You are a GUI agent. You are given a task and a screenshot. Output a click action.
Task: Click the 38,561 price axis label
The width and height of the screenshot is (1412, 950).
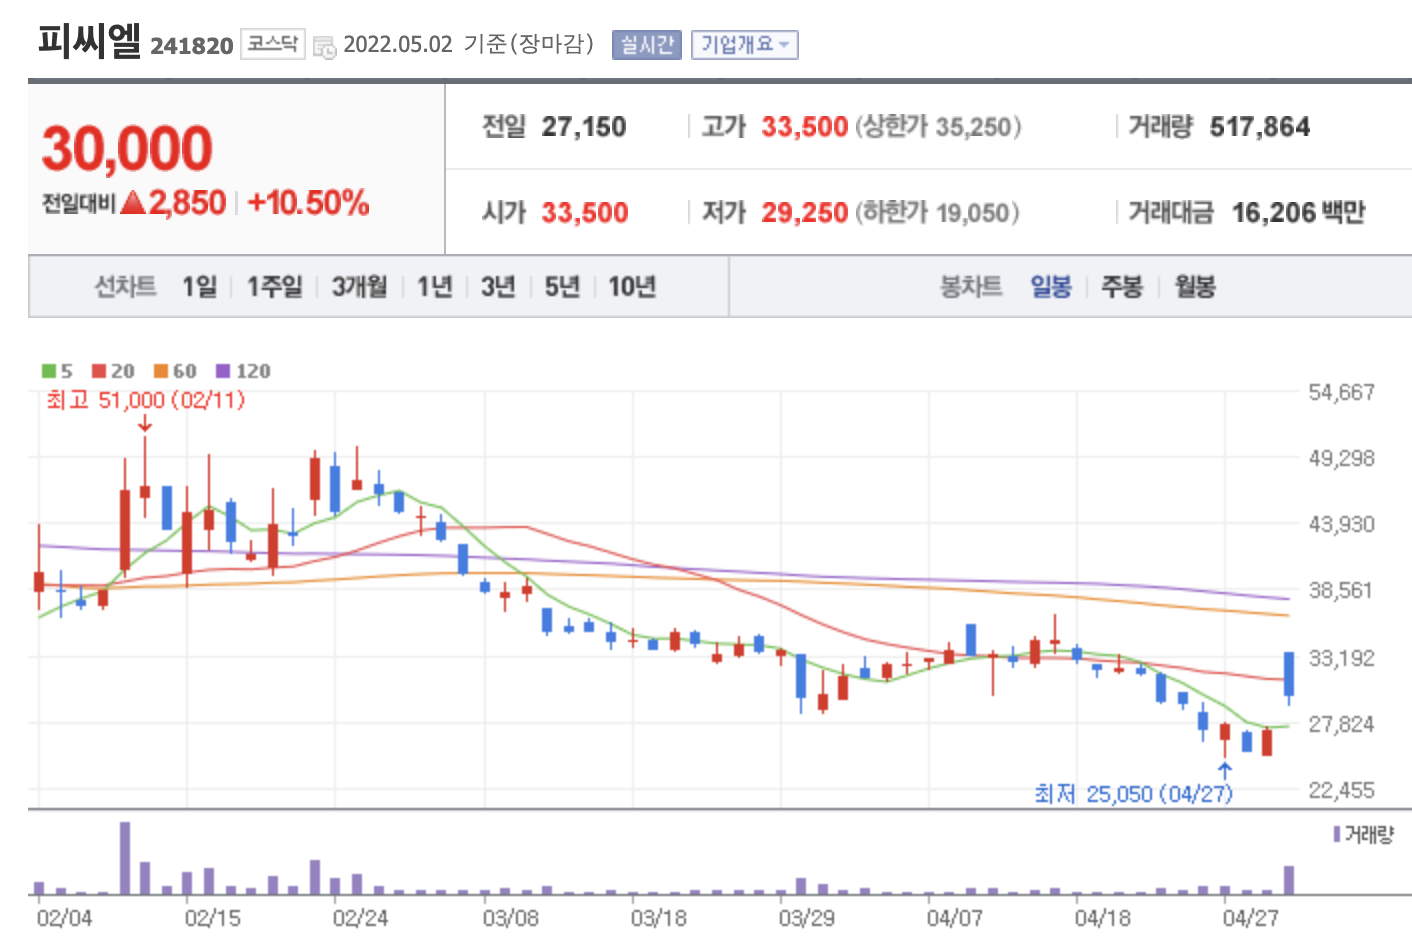(x=1341, y=591)
